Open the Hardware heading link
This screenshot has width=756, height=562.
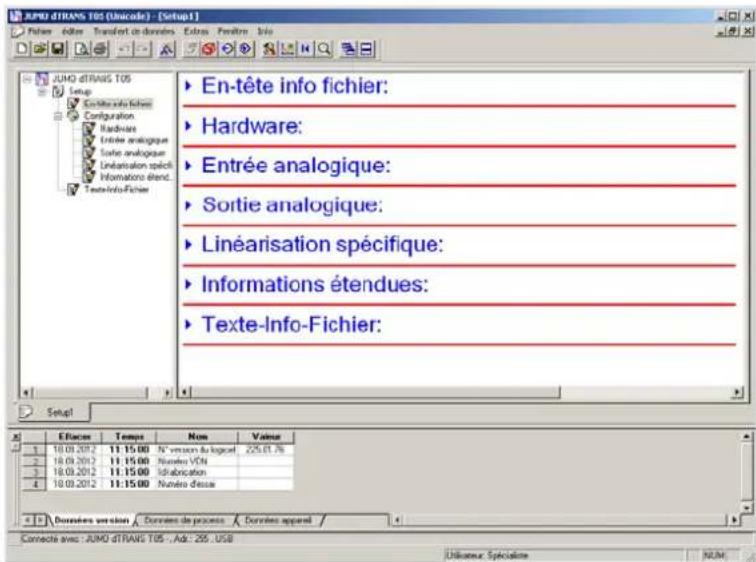pyautogui.click(x=251, y=126)
